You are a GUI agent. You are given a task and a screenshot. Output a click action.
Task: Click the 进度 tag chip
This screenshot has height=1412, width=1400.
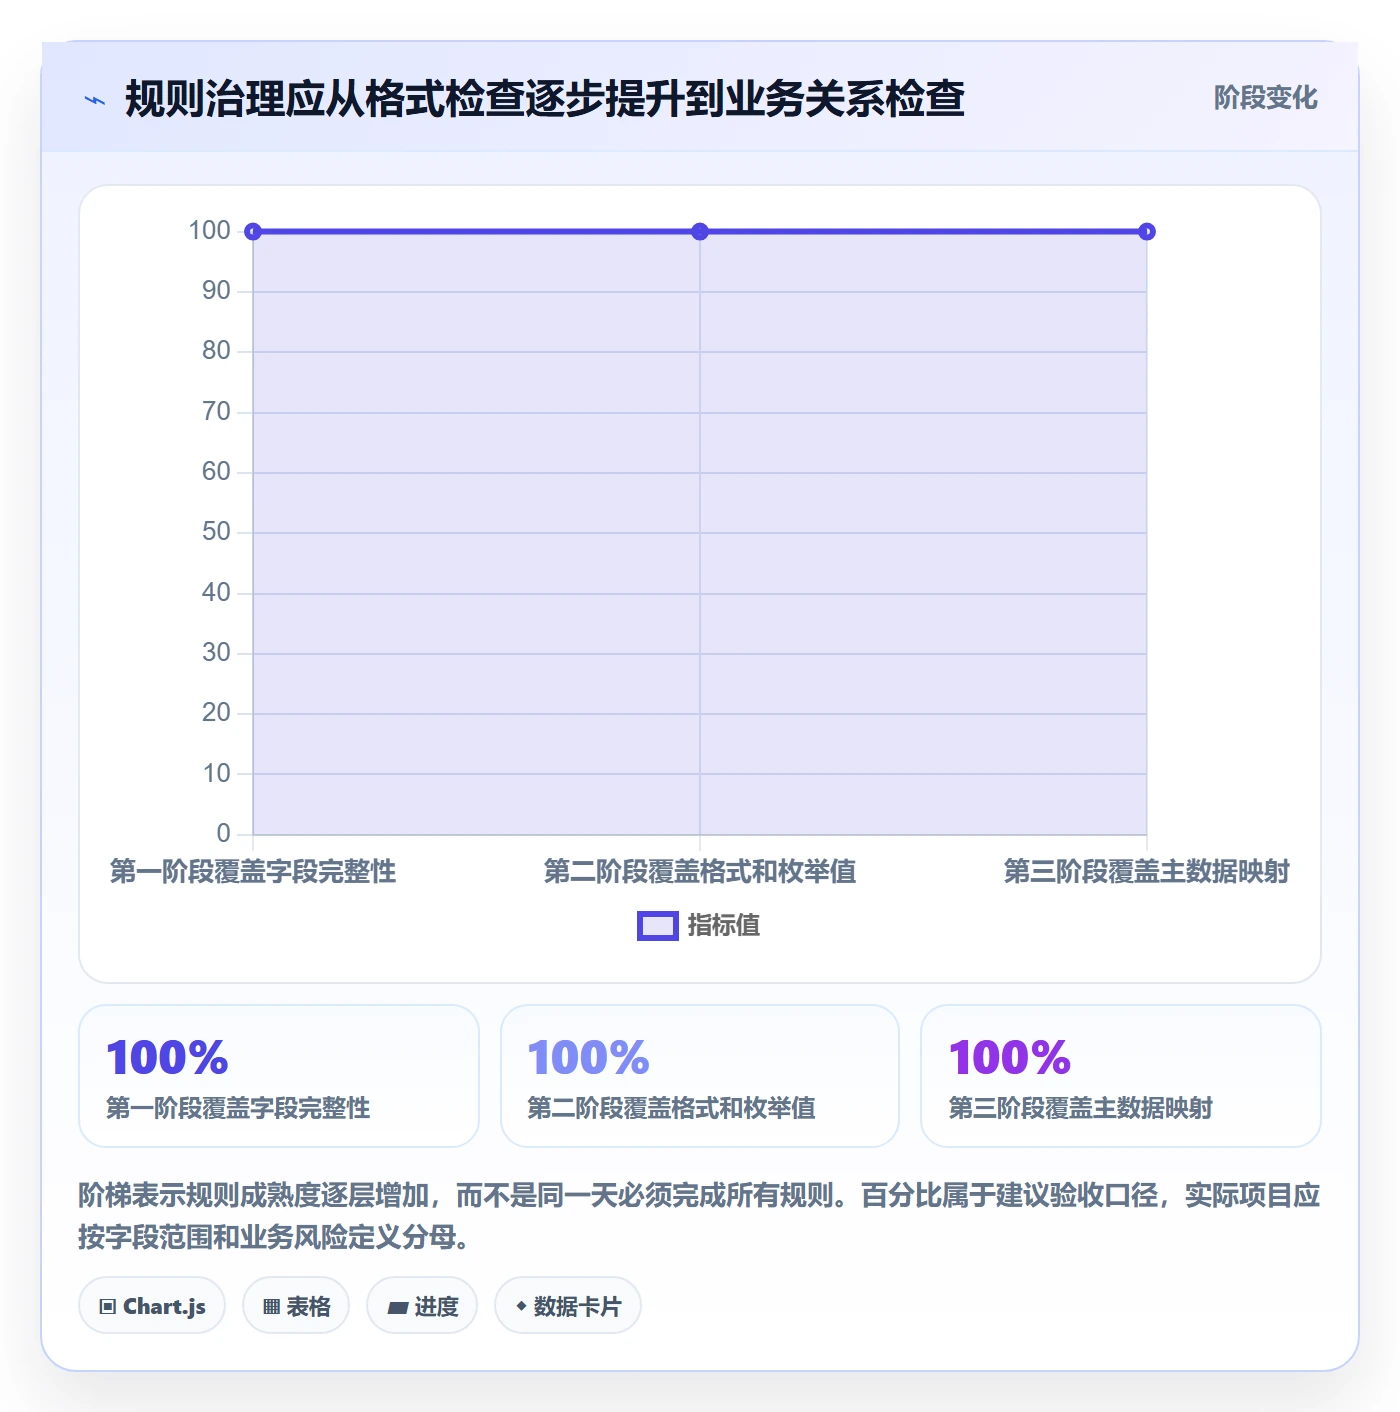[422, 1305]
